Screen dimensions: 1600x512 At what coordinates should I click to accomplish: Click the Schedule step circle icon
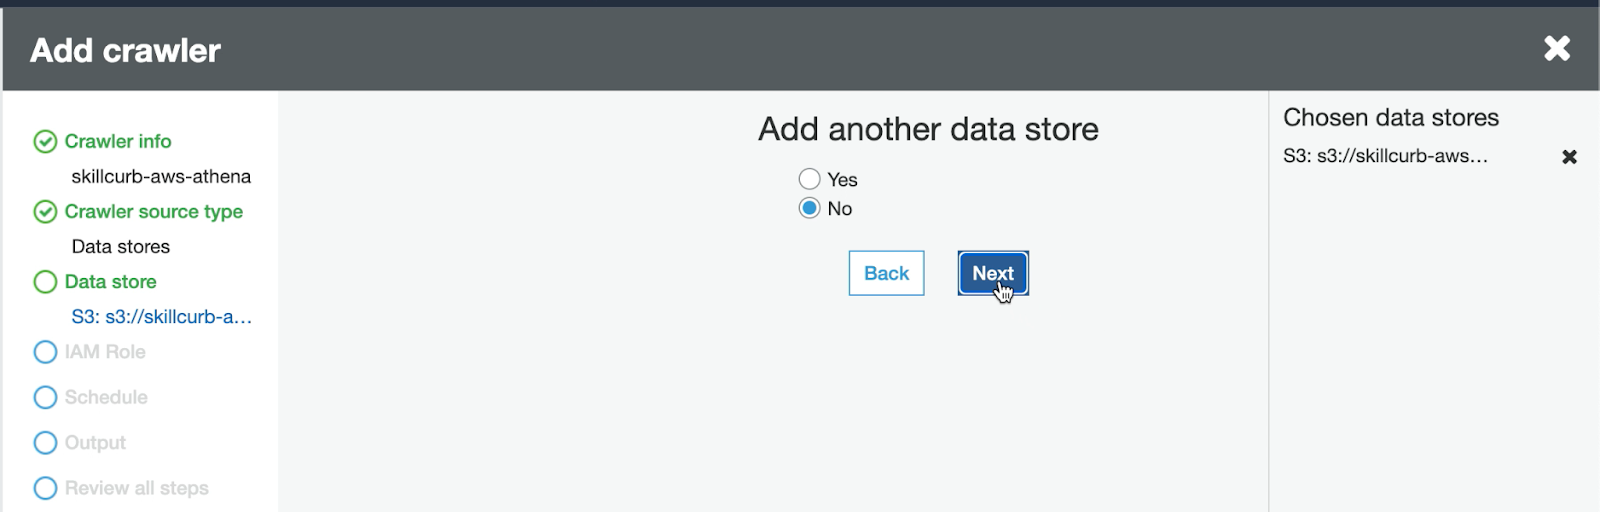[45, 397]
